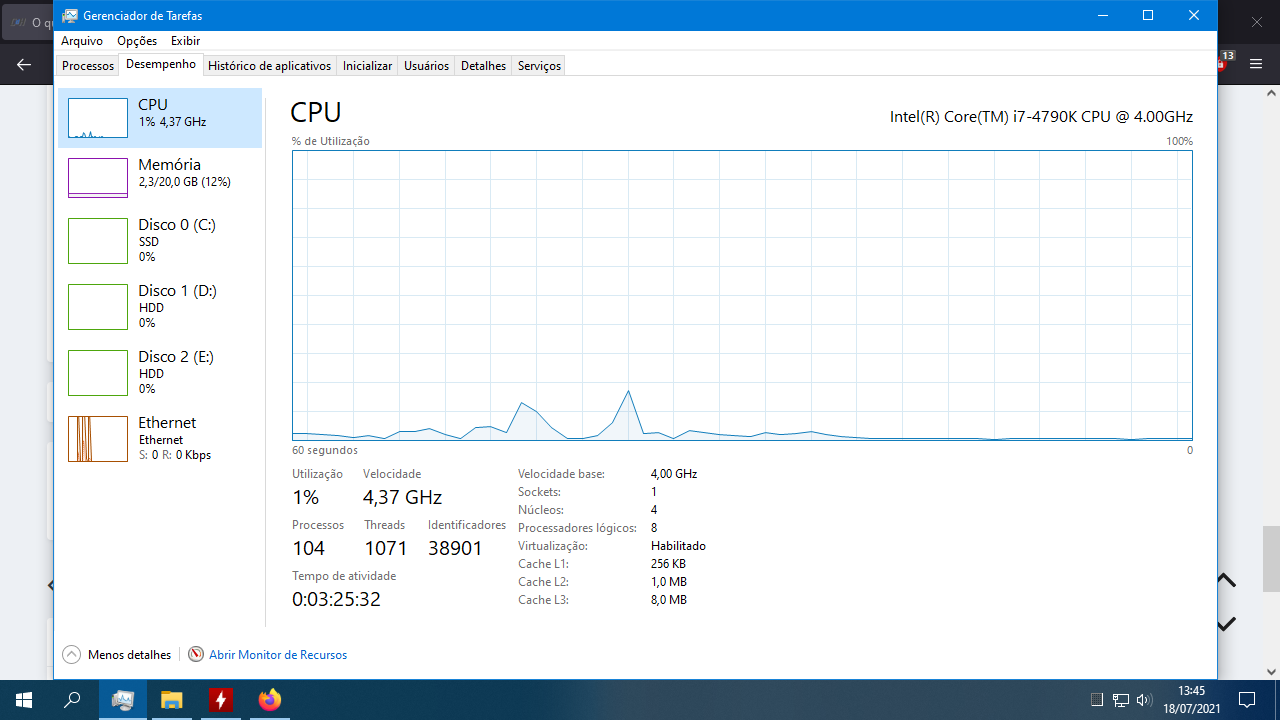Open the Usuários tab

pyautogui.click(x=426, y=66)
